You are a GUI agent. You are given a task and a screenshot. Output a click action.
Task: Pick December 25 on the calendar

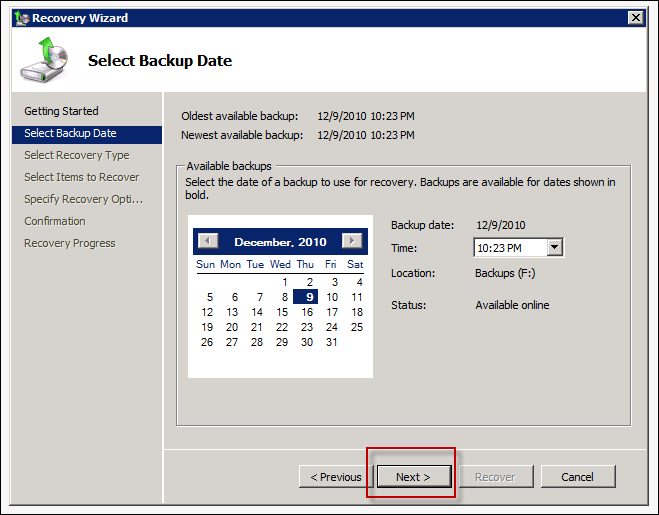(x=357, y=327)
